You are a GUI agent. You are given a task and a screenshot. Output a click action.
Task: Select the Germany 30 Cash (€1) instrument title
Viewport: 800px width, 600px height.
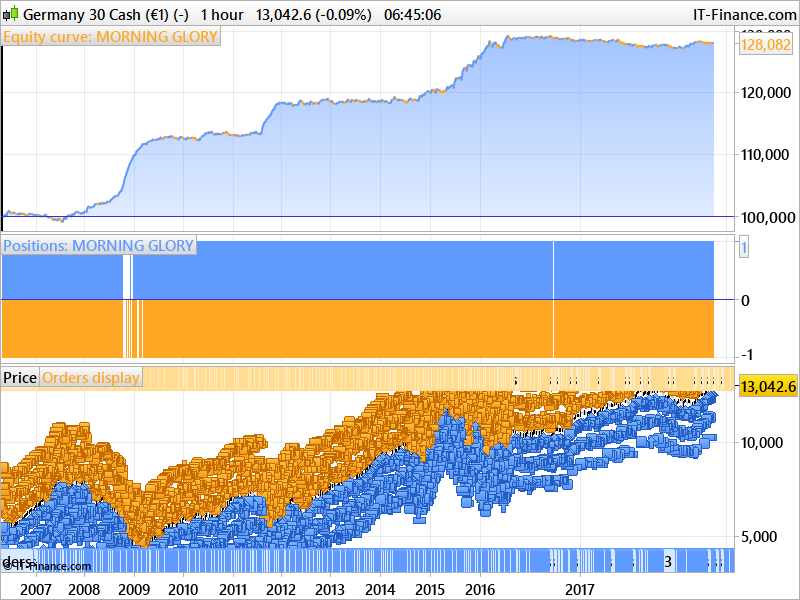(106, 14)
